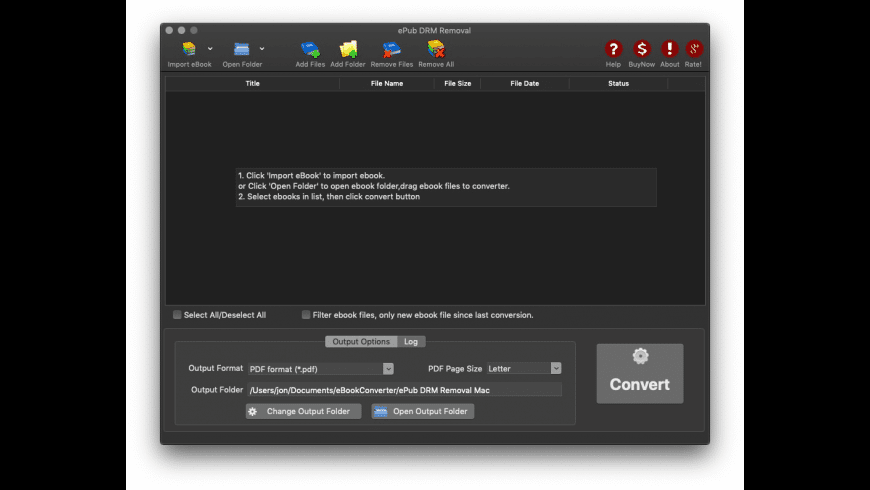Image resolution: width=870 pixels, height=490 pixels.
Task: Sort by the Title column header
Action: (252, 83)
